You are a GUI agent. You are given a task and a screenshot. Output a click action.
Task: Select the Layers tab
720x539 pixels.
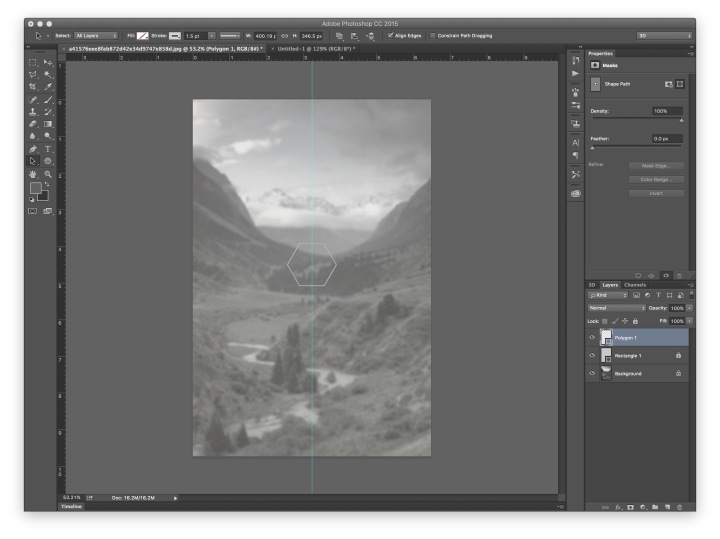coord(610,285)
